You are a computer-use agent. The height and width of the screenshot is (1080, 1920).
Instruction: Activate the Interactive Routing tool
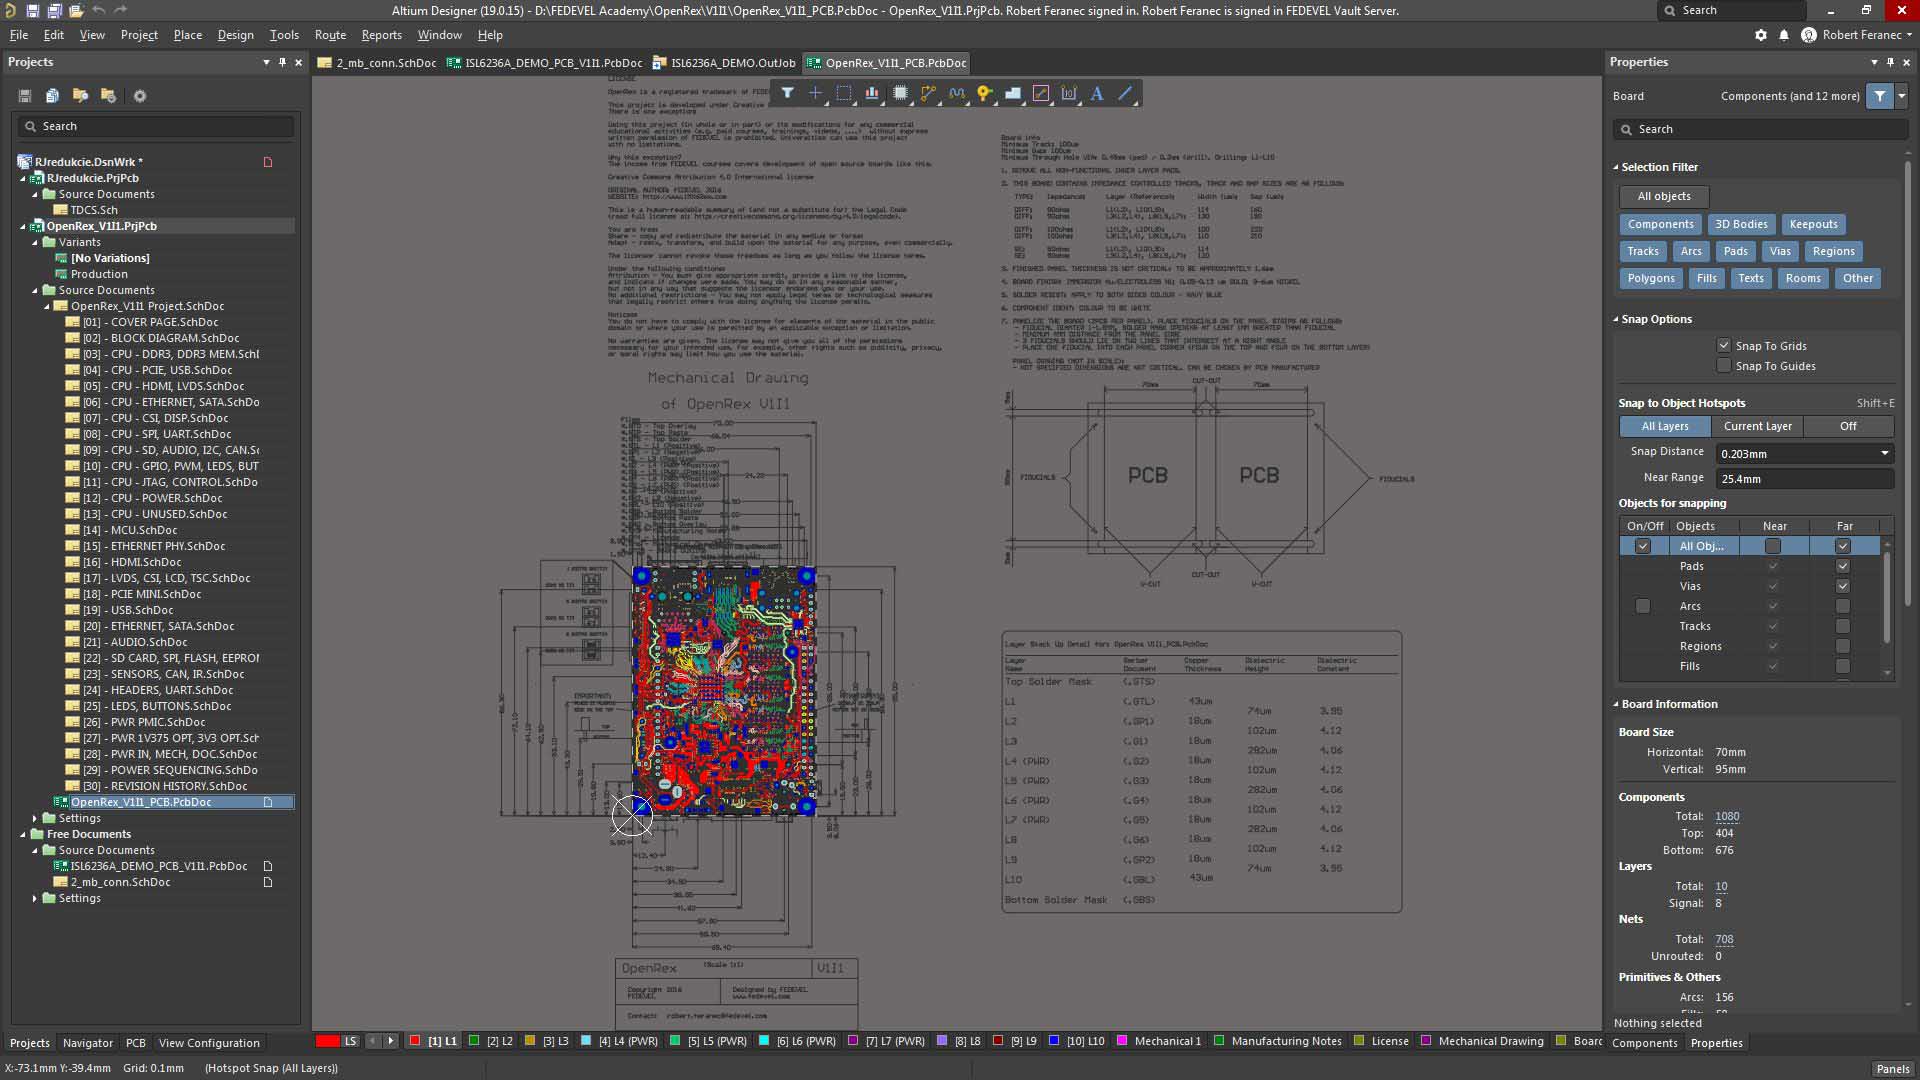click(928, 93)
